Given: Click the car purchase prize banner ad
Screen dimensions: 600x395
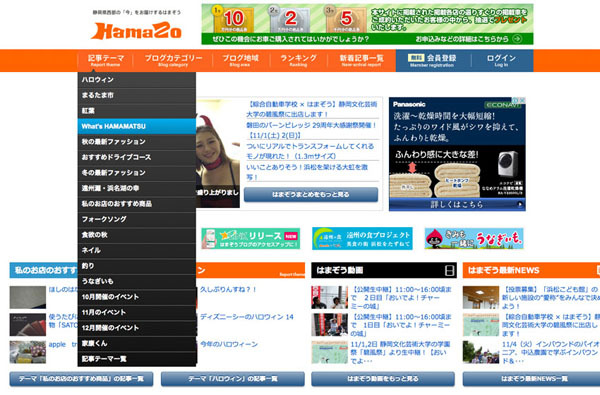Looking at the screenshot, I should 367,24.
